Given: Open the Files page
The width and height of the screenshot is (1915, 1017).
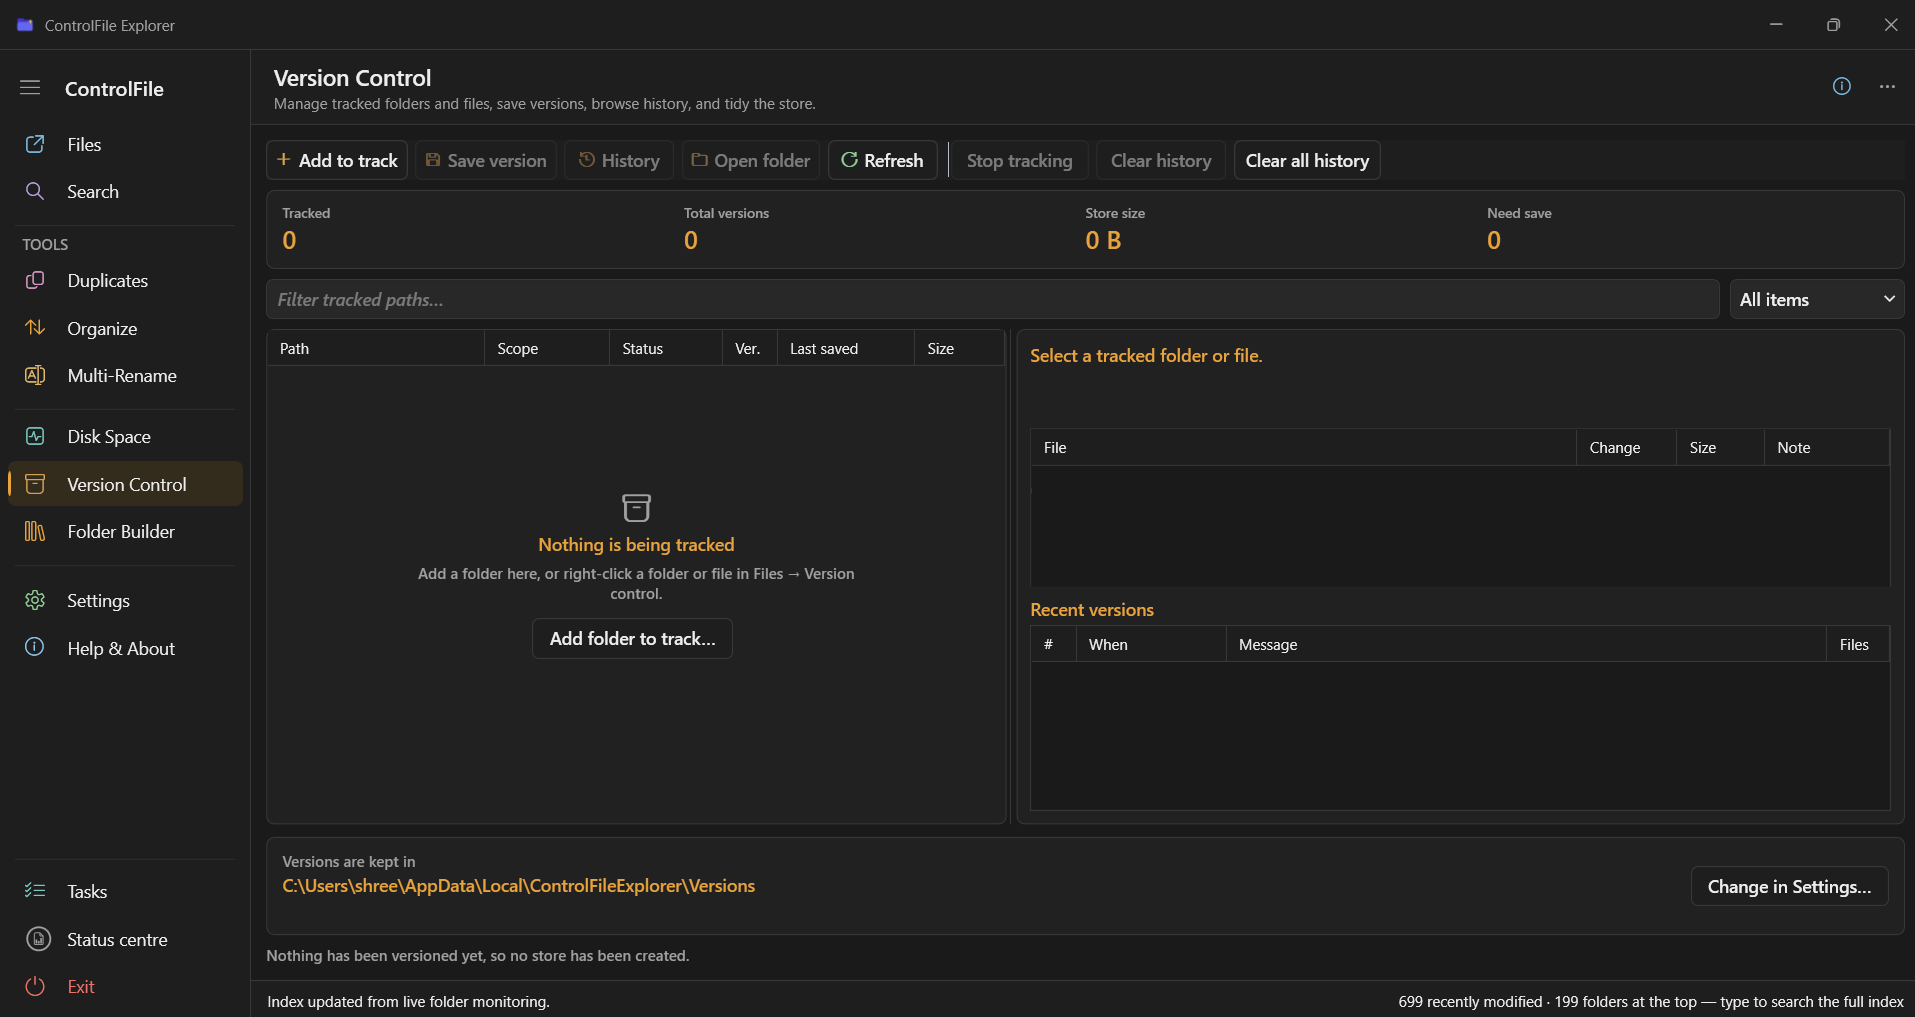Looking at the screenshot, I should pos(125,144).
